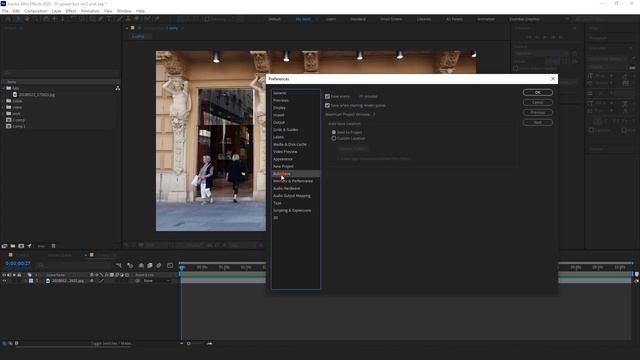640x360 pixels.
Task: Open the View menu
Action: pos(108,11)
